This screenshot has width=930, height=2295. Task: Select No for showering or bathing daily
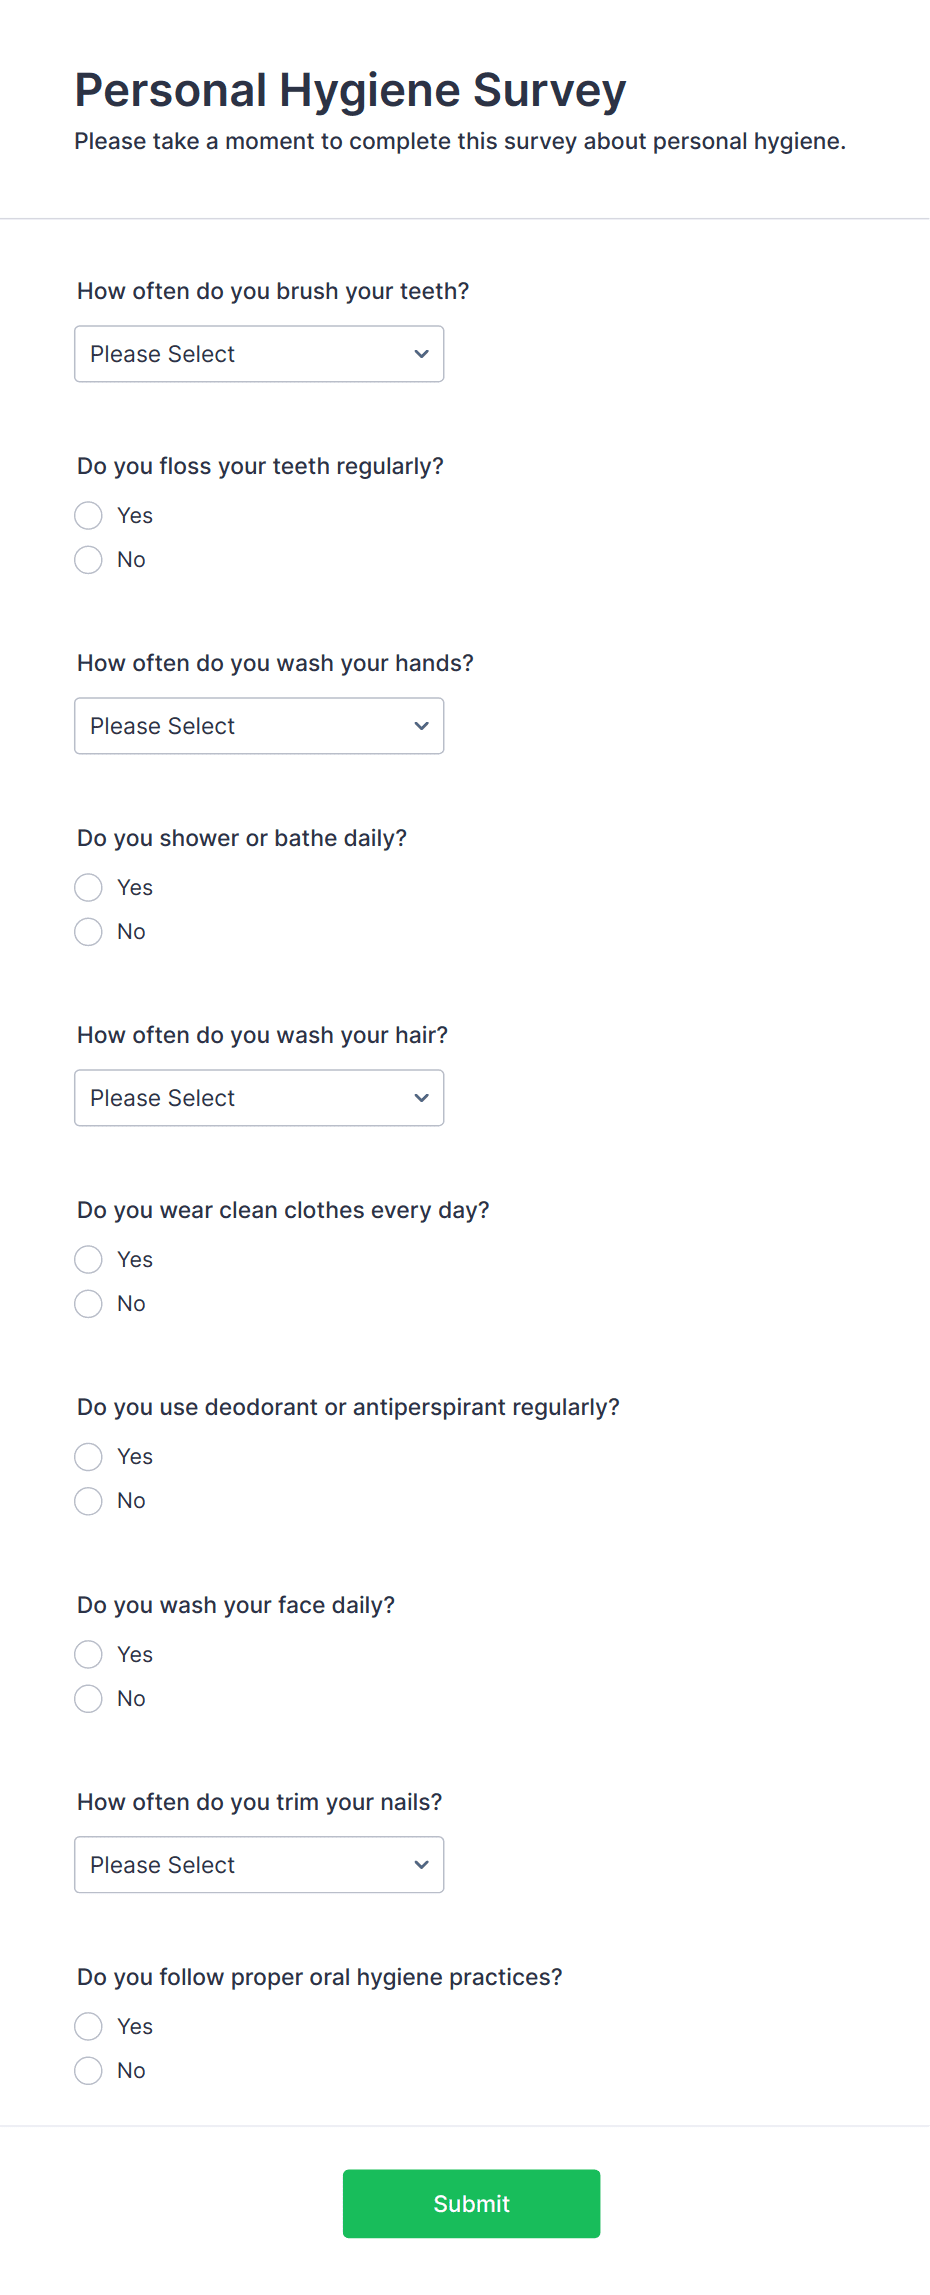[88, 931]
